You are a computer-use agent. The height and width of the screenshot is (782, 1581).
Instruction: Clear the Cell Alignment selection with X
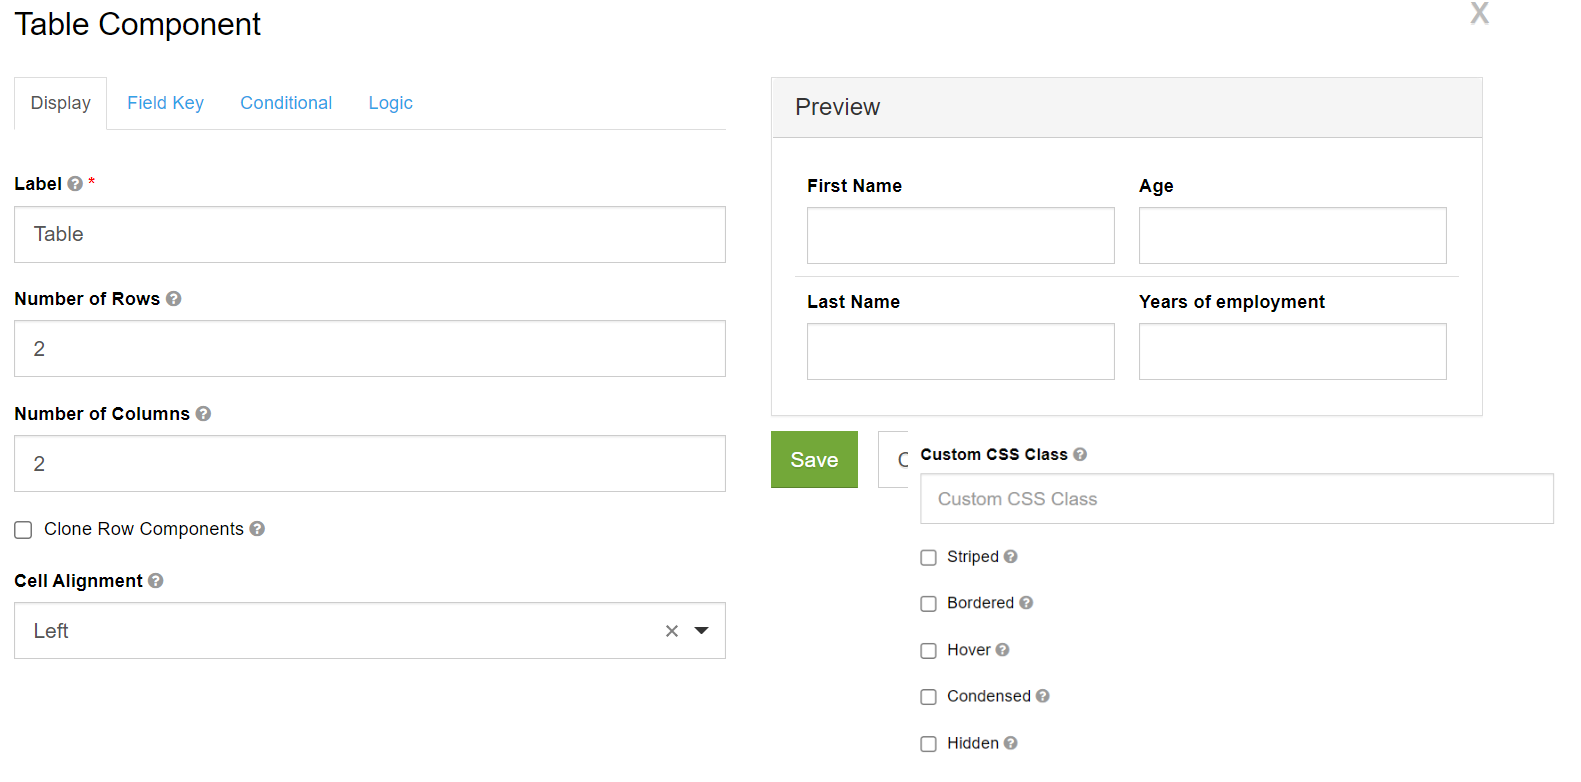[x=672, y=631]
